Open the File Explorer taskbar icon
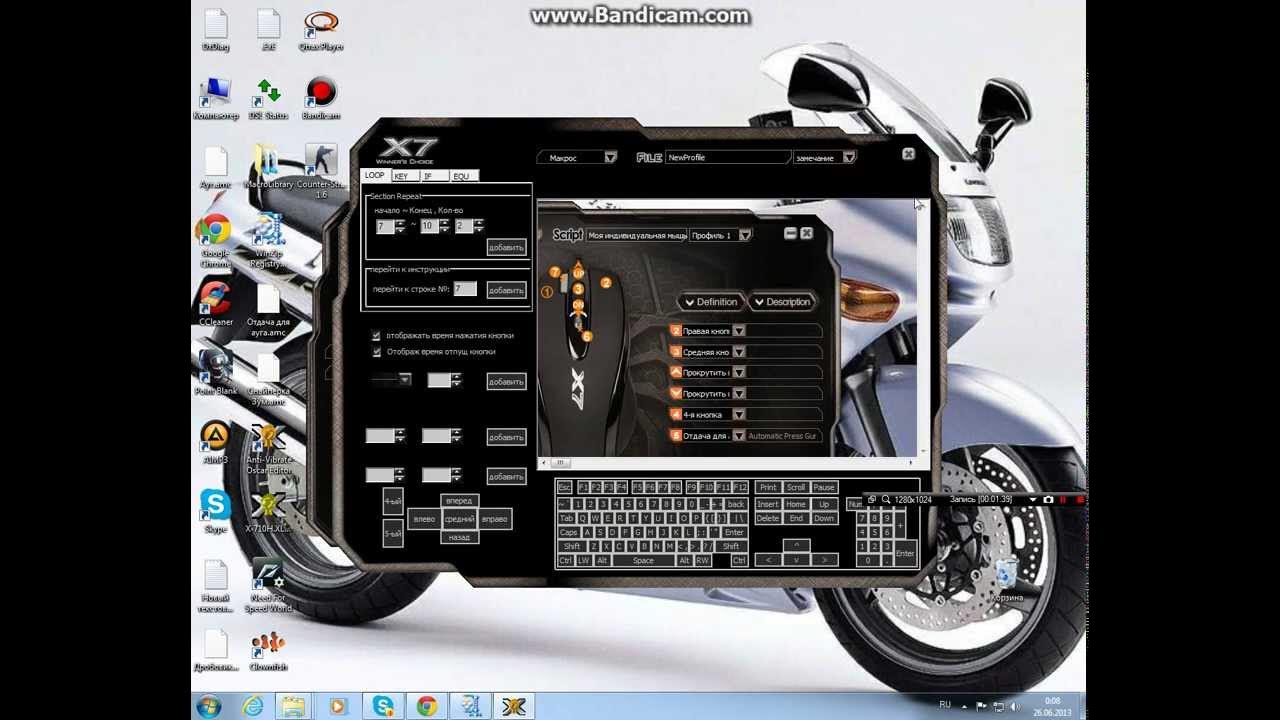This screenshot has width=1280, height=720. [294, 706]
